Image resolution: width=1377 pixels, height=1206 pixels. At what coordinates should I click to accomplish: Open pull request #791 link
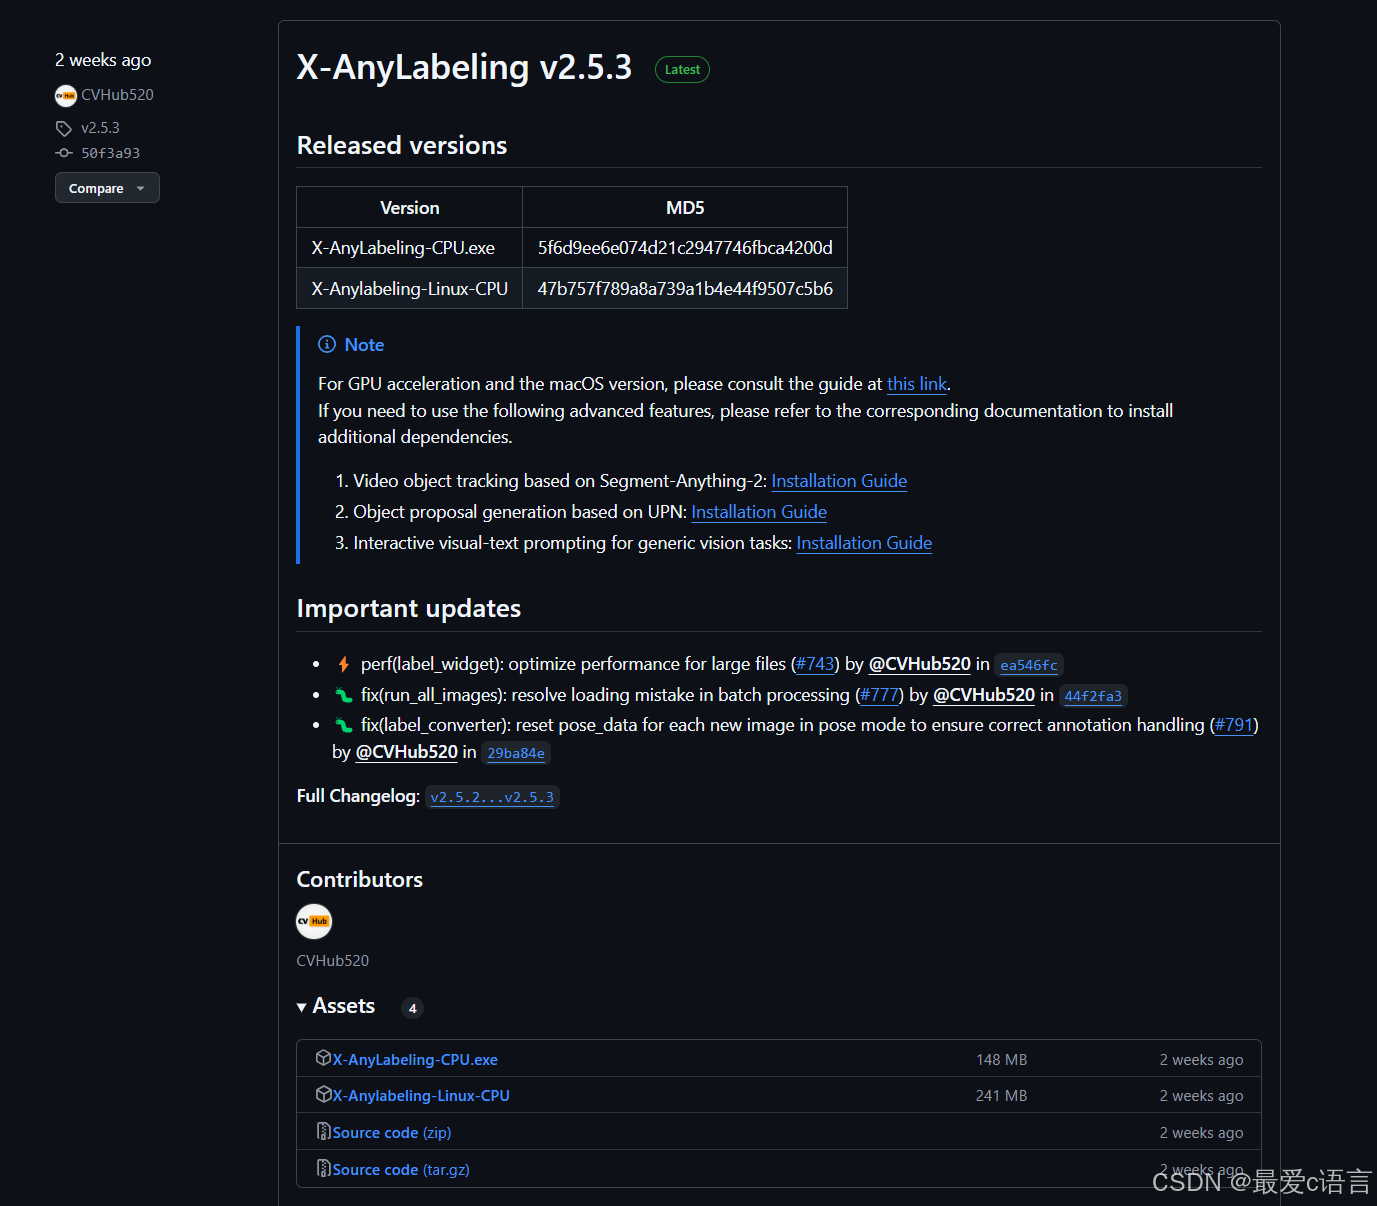click(1234, 725)
